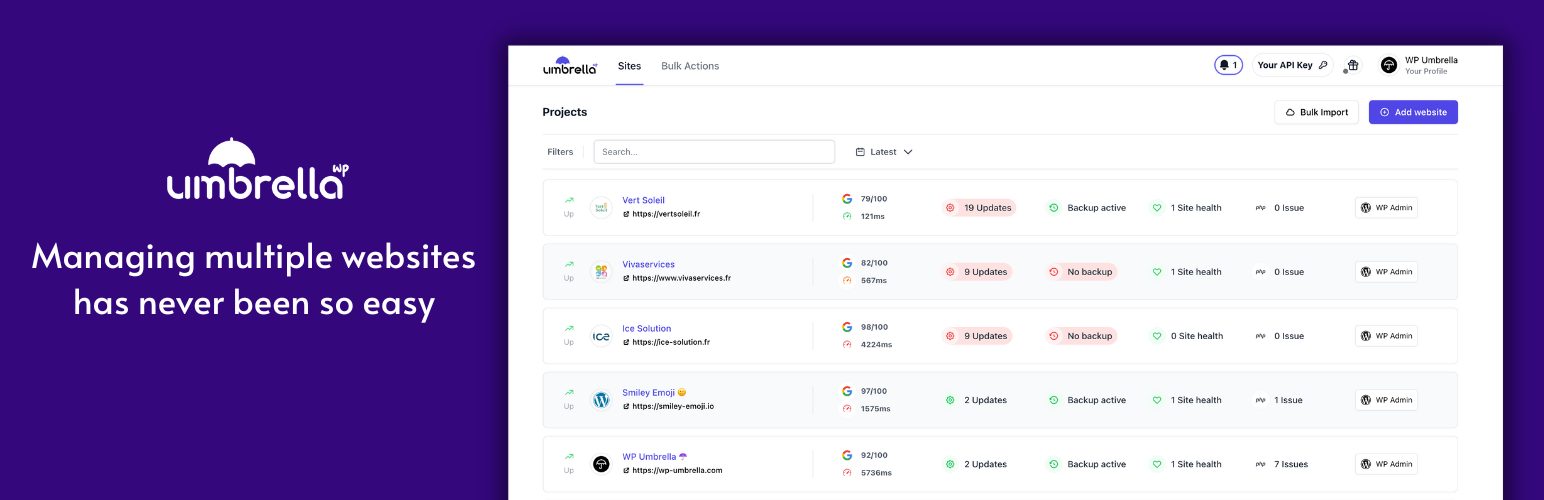Expand the Latest sort dropdown

884,152
